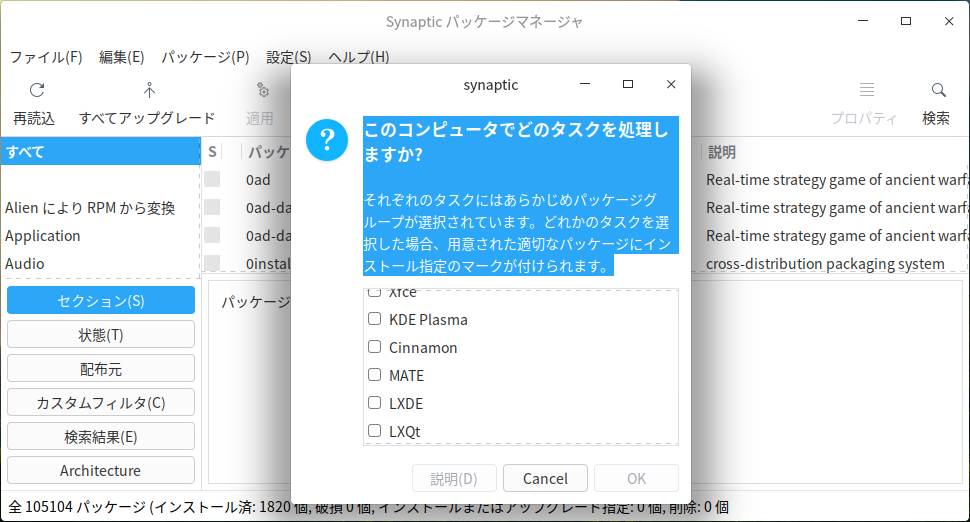This screenshot has height=522, width=970.
Task: Click the dialog heading 'このコンピュータでどのタスクを処理しますか?'
Action: coord(517,141)
